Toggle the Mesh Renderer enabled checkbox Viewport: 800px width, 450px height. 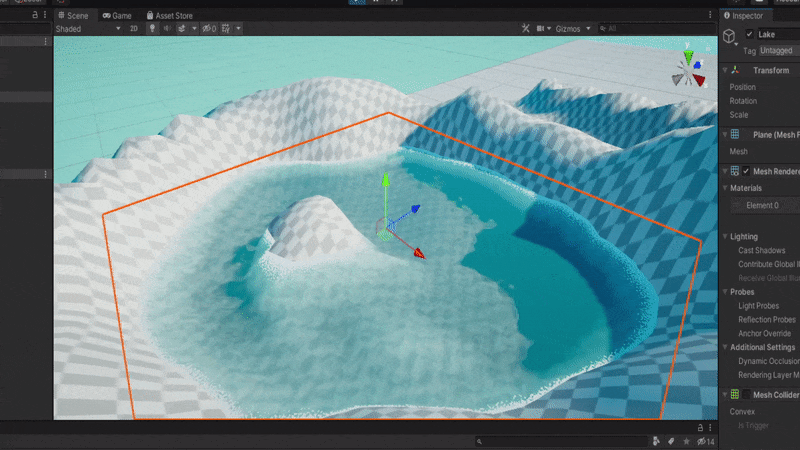746,171
